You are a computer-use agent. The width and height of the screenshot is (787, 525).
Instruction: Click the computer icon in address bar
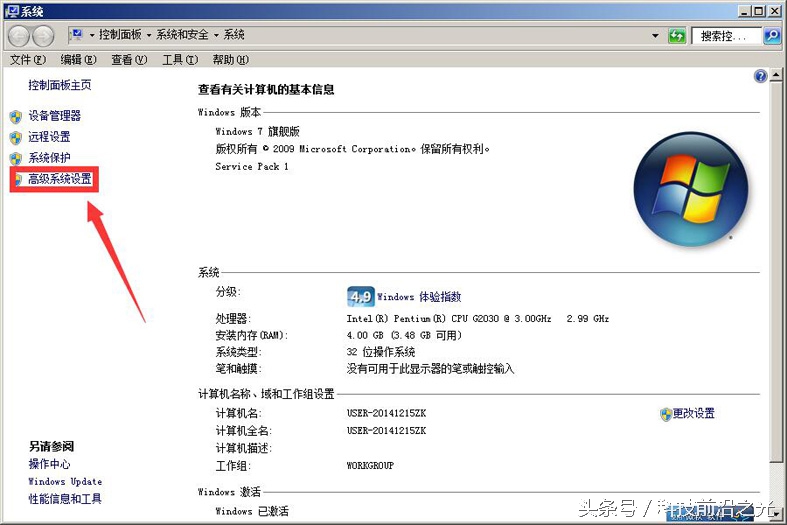pos(77,35)
